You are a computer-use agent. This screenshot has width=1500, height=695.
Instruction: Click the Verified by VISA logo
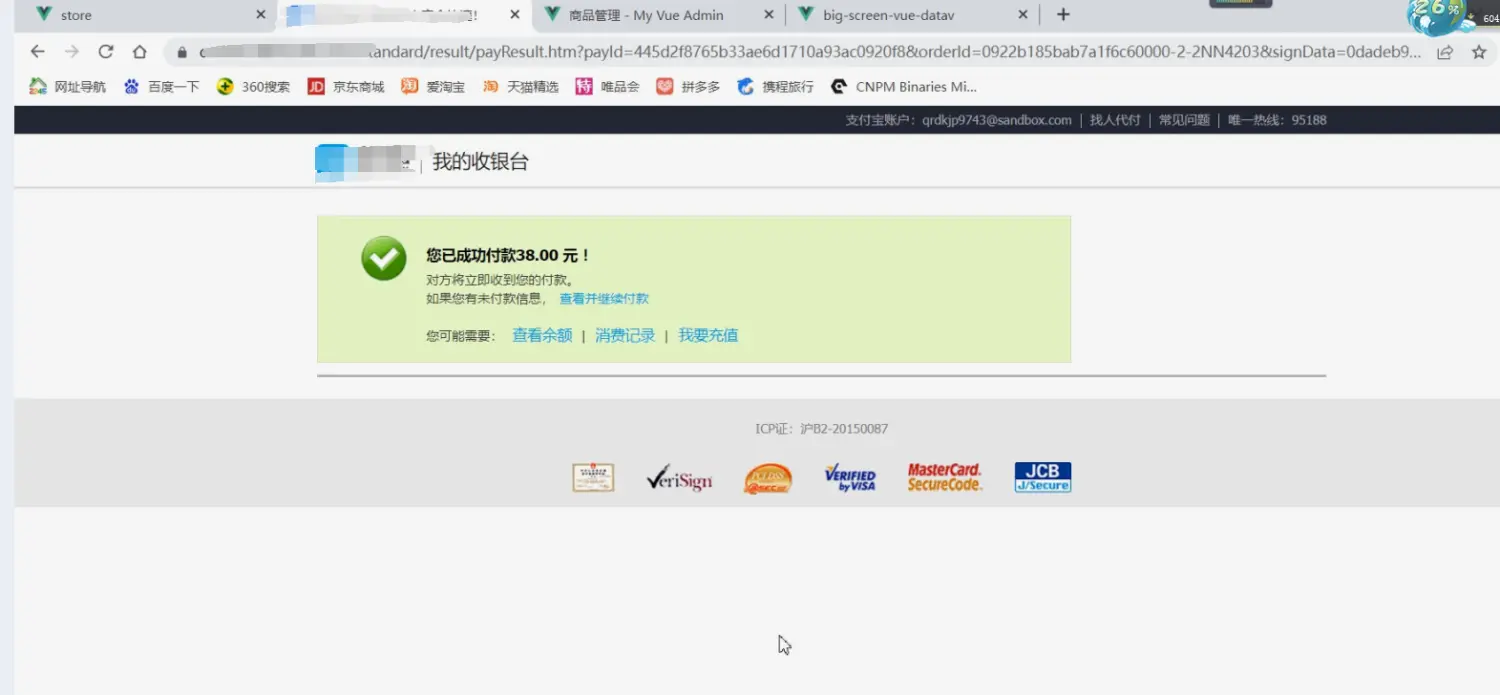(850, 478)
